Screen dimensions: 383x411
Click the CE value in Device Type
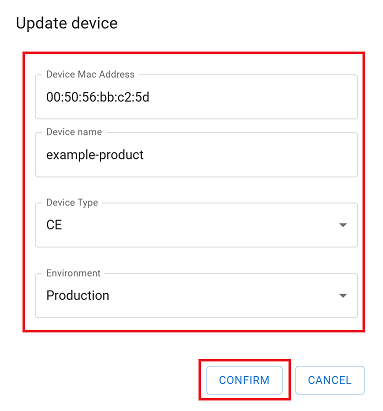click(54, 225)
